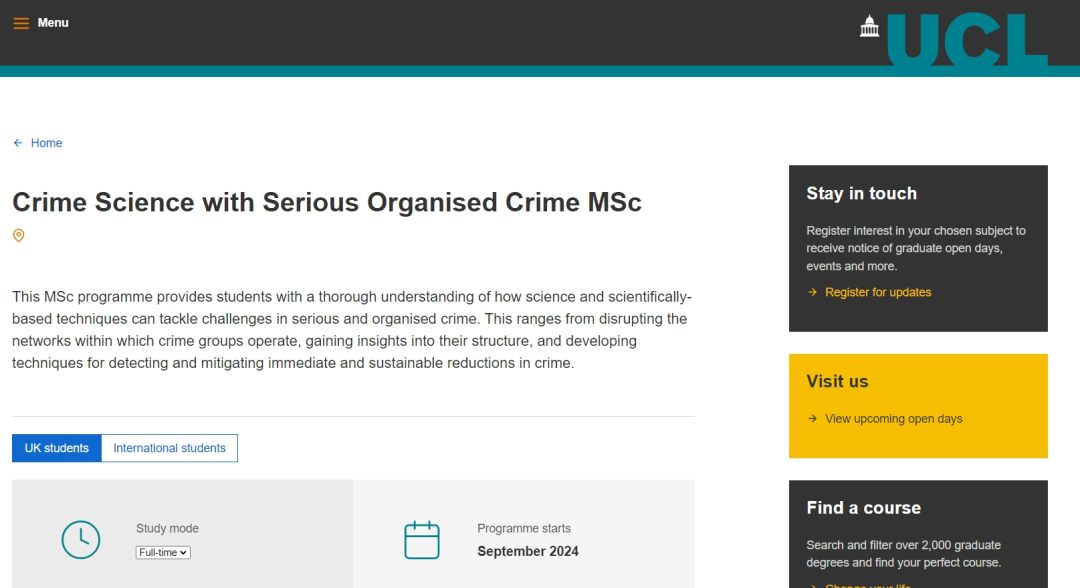
Task: Select the UK students tab
Action: pyautogui.click(x=56, y=448)
